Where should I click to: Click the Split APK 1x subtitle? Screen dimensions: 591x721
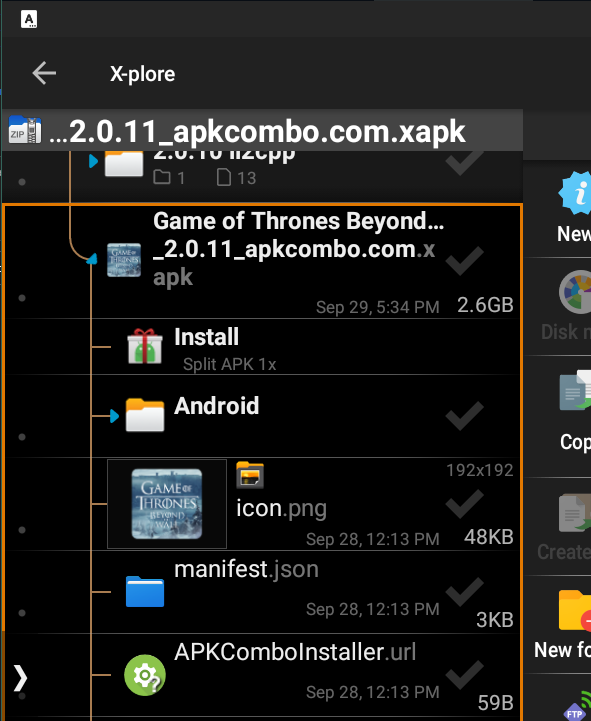[x=230, y=364]
